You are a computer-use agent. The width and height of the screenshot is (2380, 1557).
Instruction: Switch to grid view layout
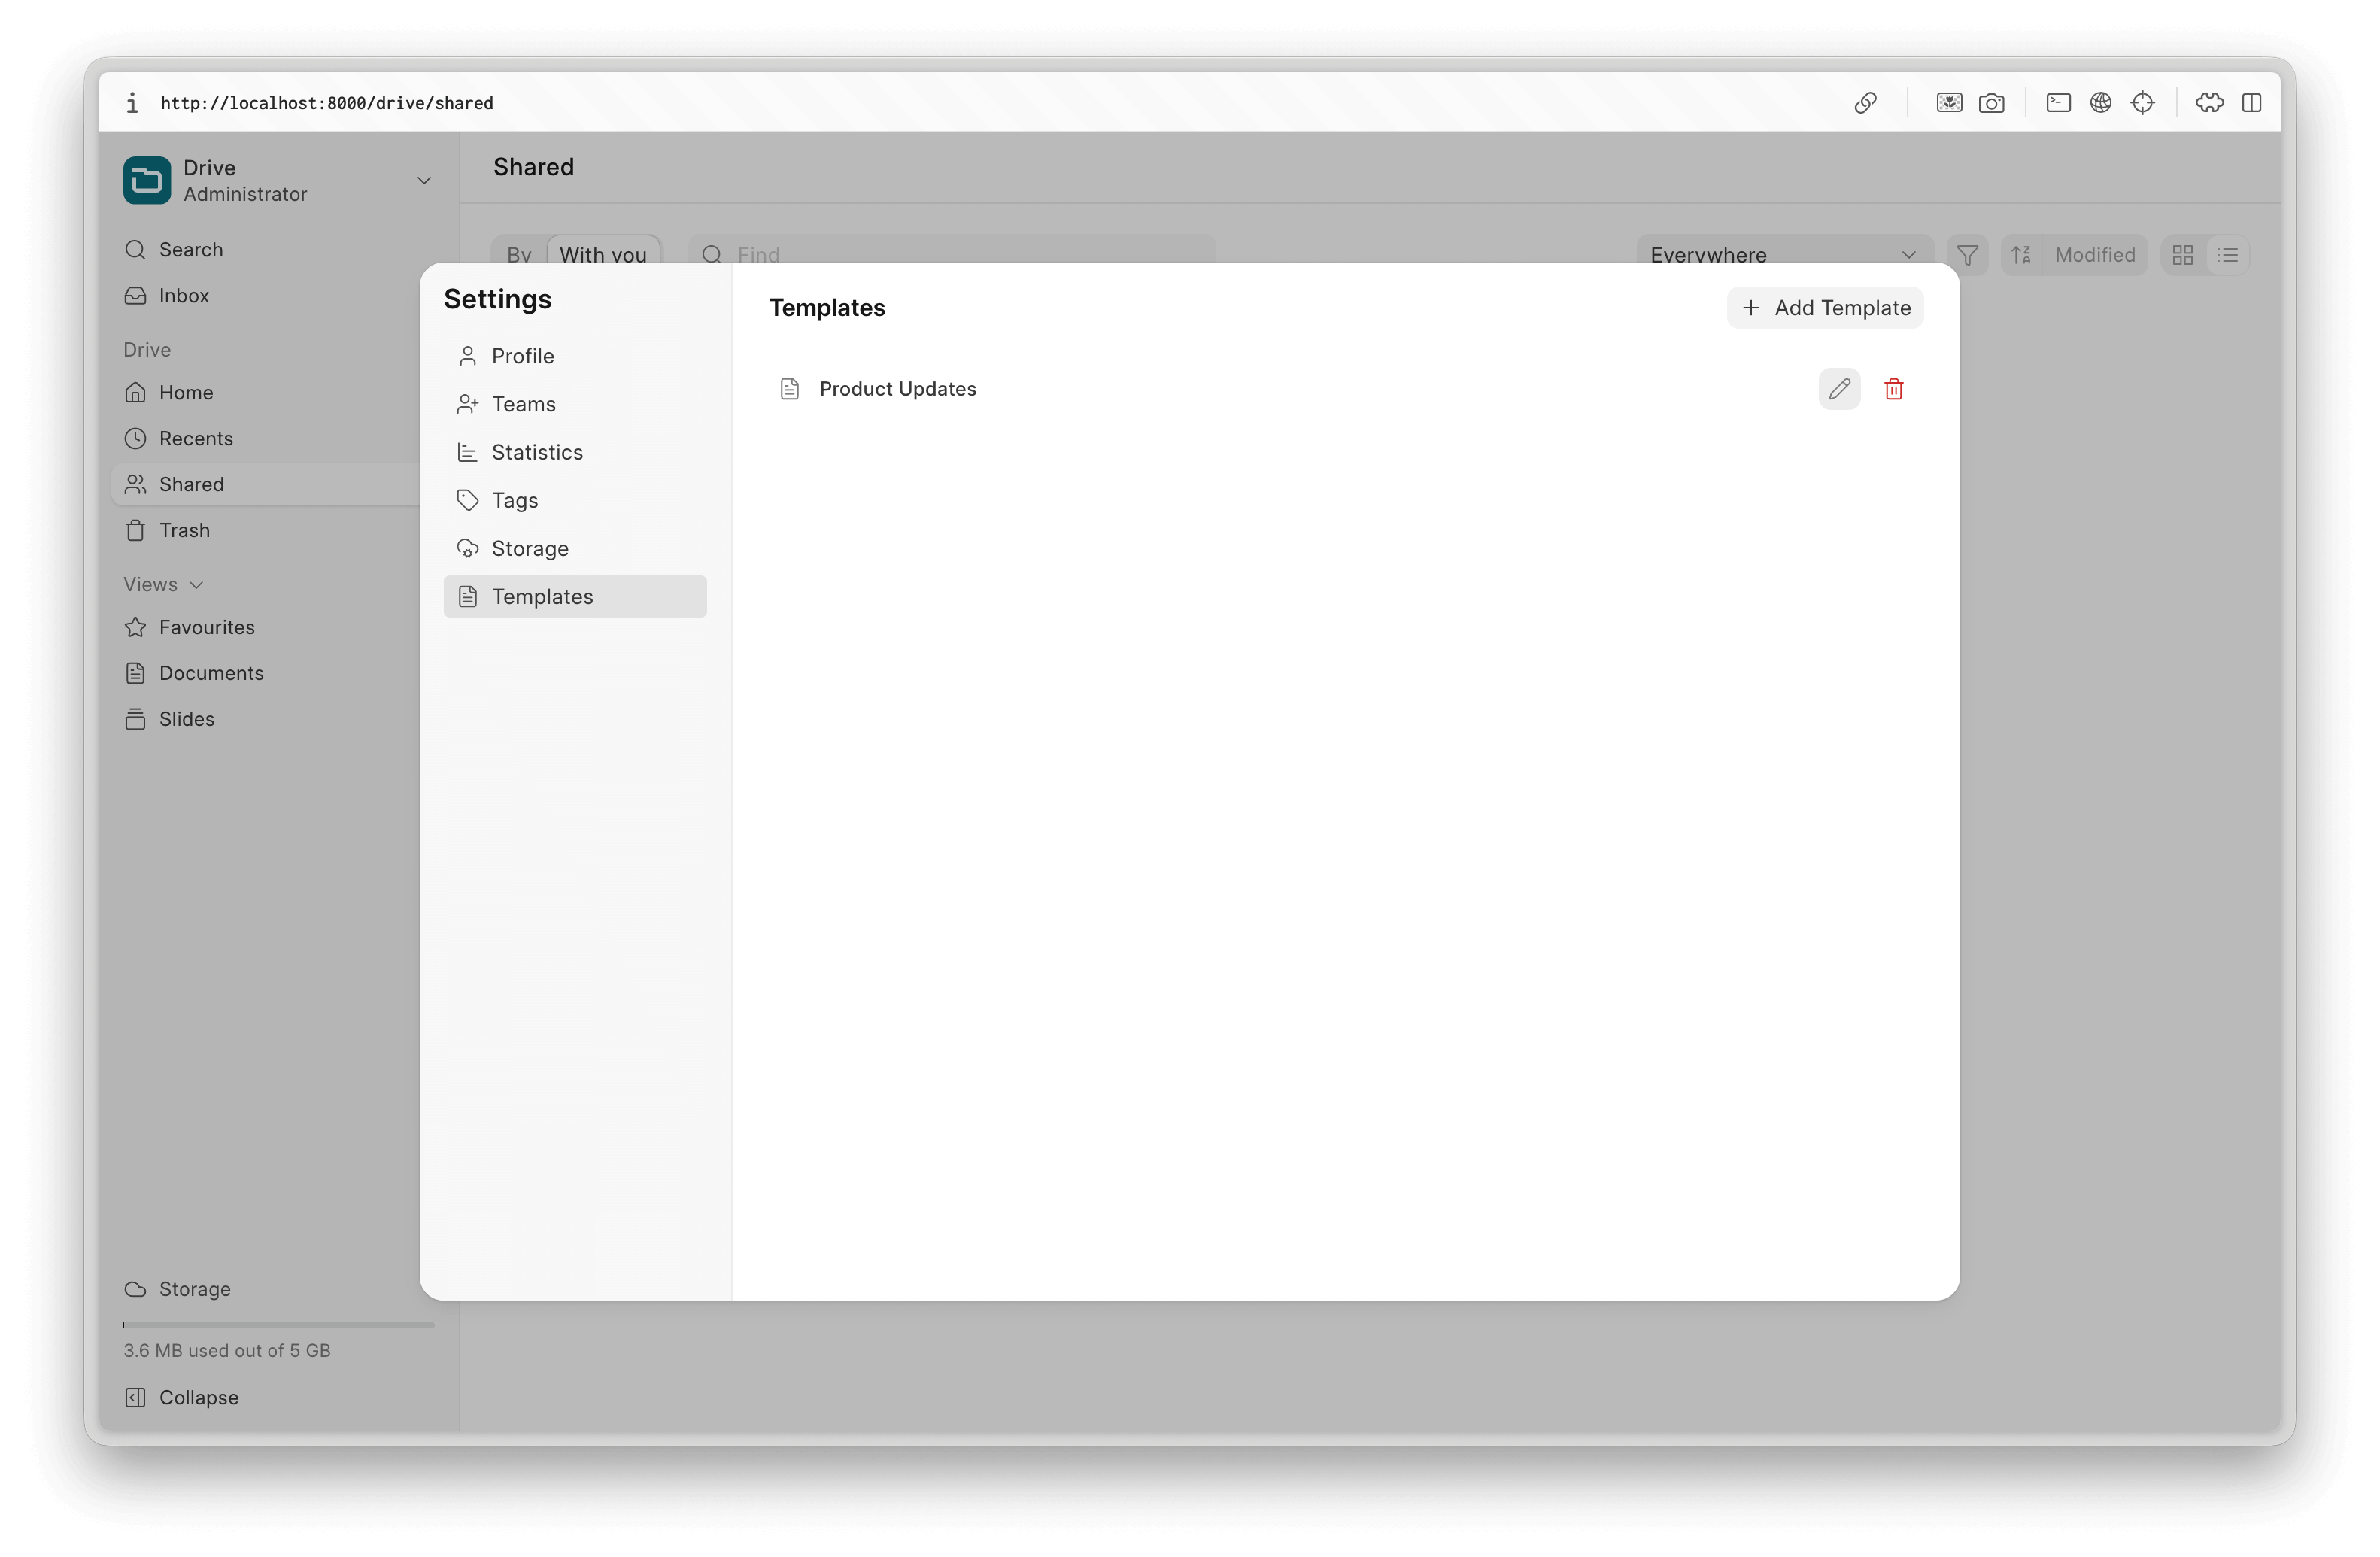coord(2183,255)
